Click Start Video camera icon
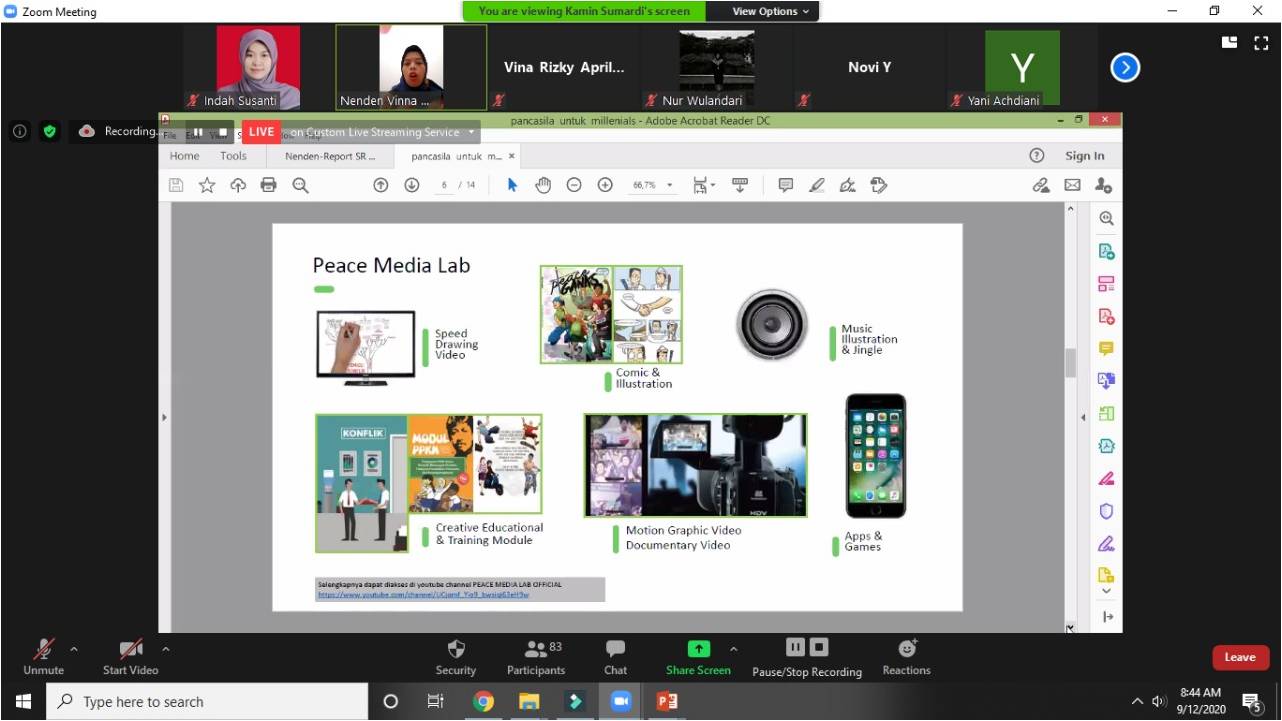1282x721 pixels. [x=131, y=649]
